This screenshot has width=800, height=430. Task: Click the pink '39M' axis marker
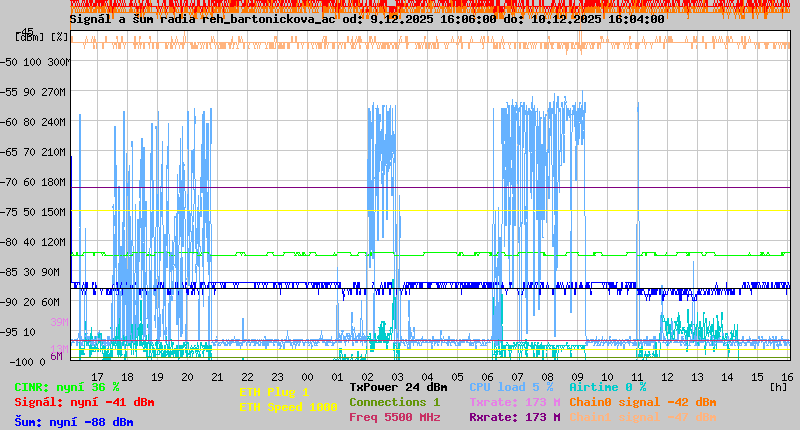click(x=59, y=322)
